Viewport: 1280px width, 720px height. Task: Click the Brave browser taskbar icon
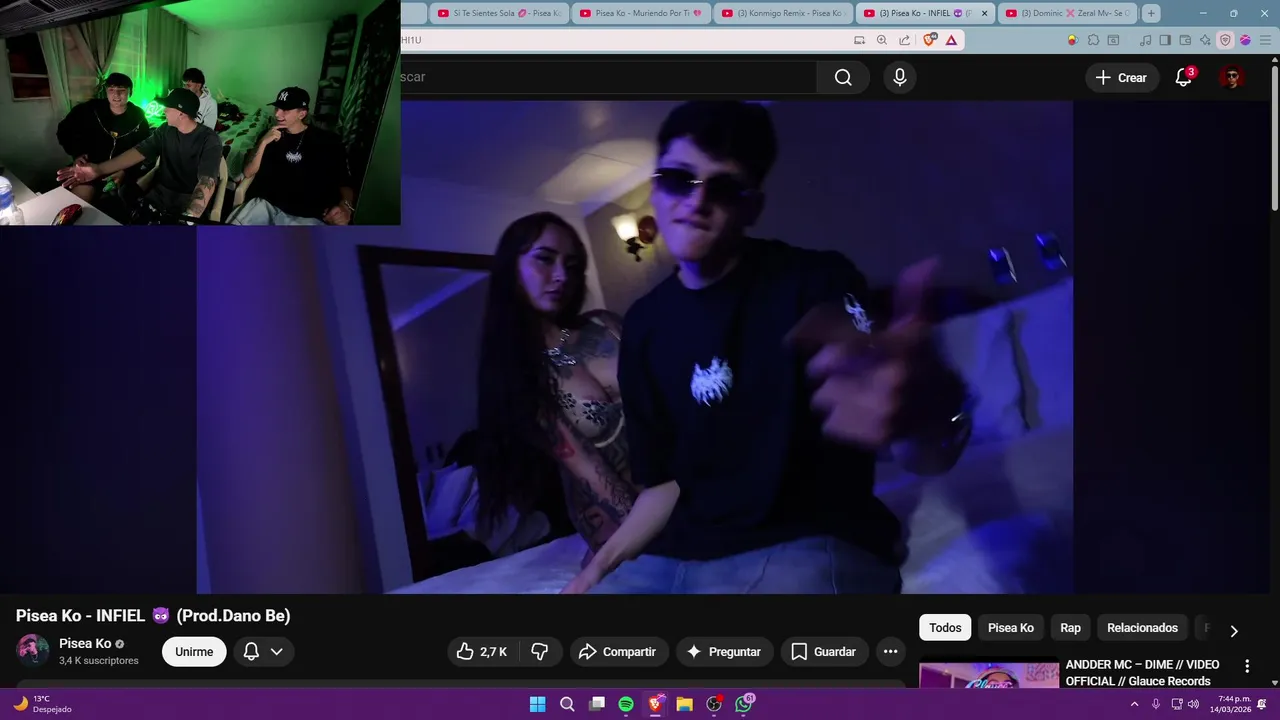coord(655,704)
